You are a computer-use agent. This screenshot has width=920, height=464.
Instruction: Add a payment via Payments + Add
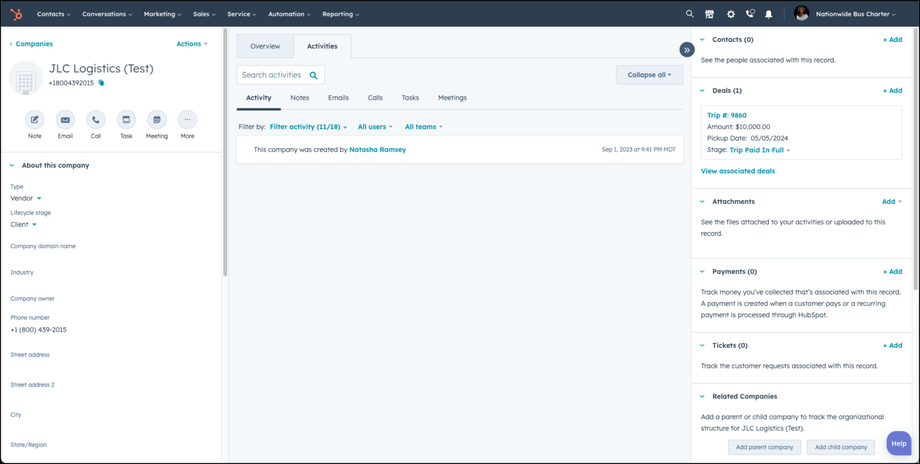click(x=892, y=272)
